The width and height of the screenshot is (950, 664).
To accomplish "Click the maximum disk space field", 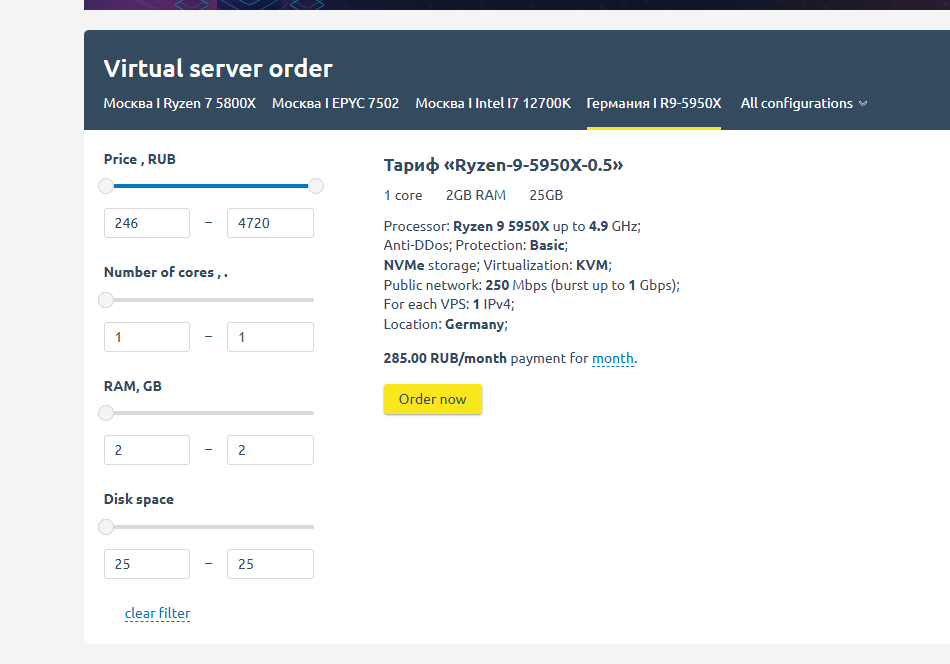I will click(x=270, y=564).
